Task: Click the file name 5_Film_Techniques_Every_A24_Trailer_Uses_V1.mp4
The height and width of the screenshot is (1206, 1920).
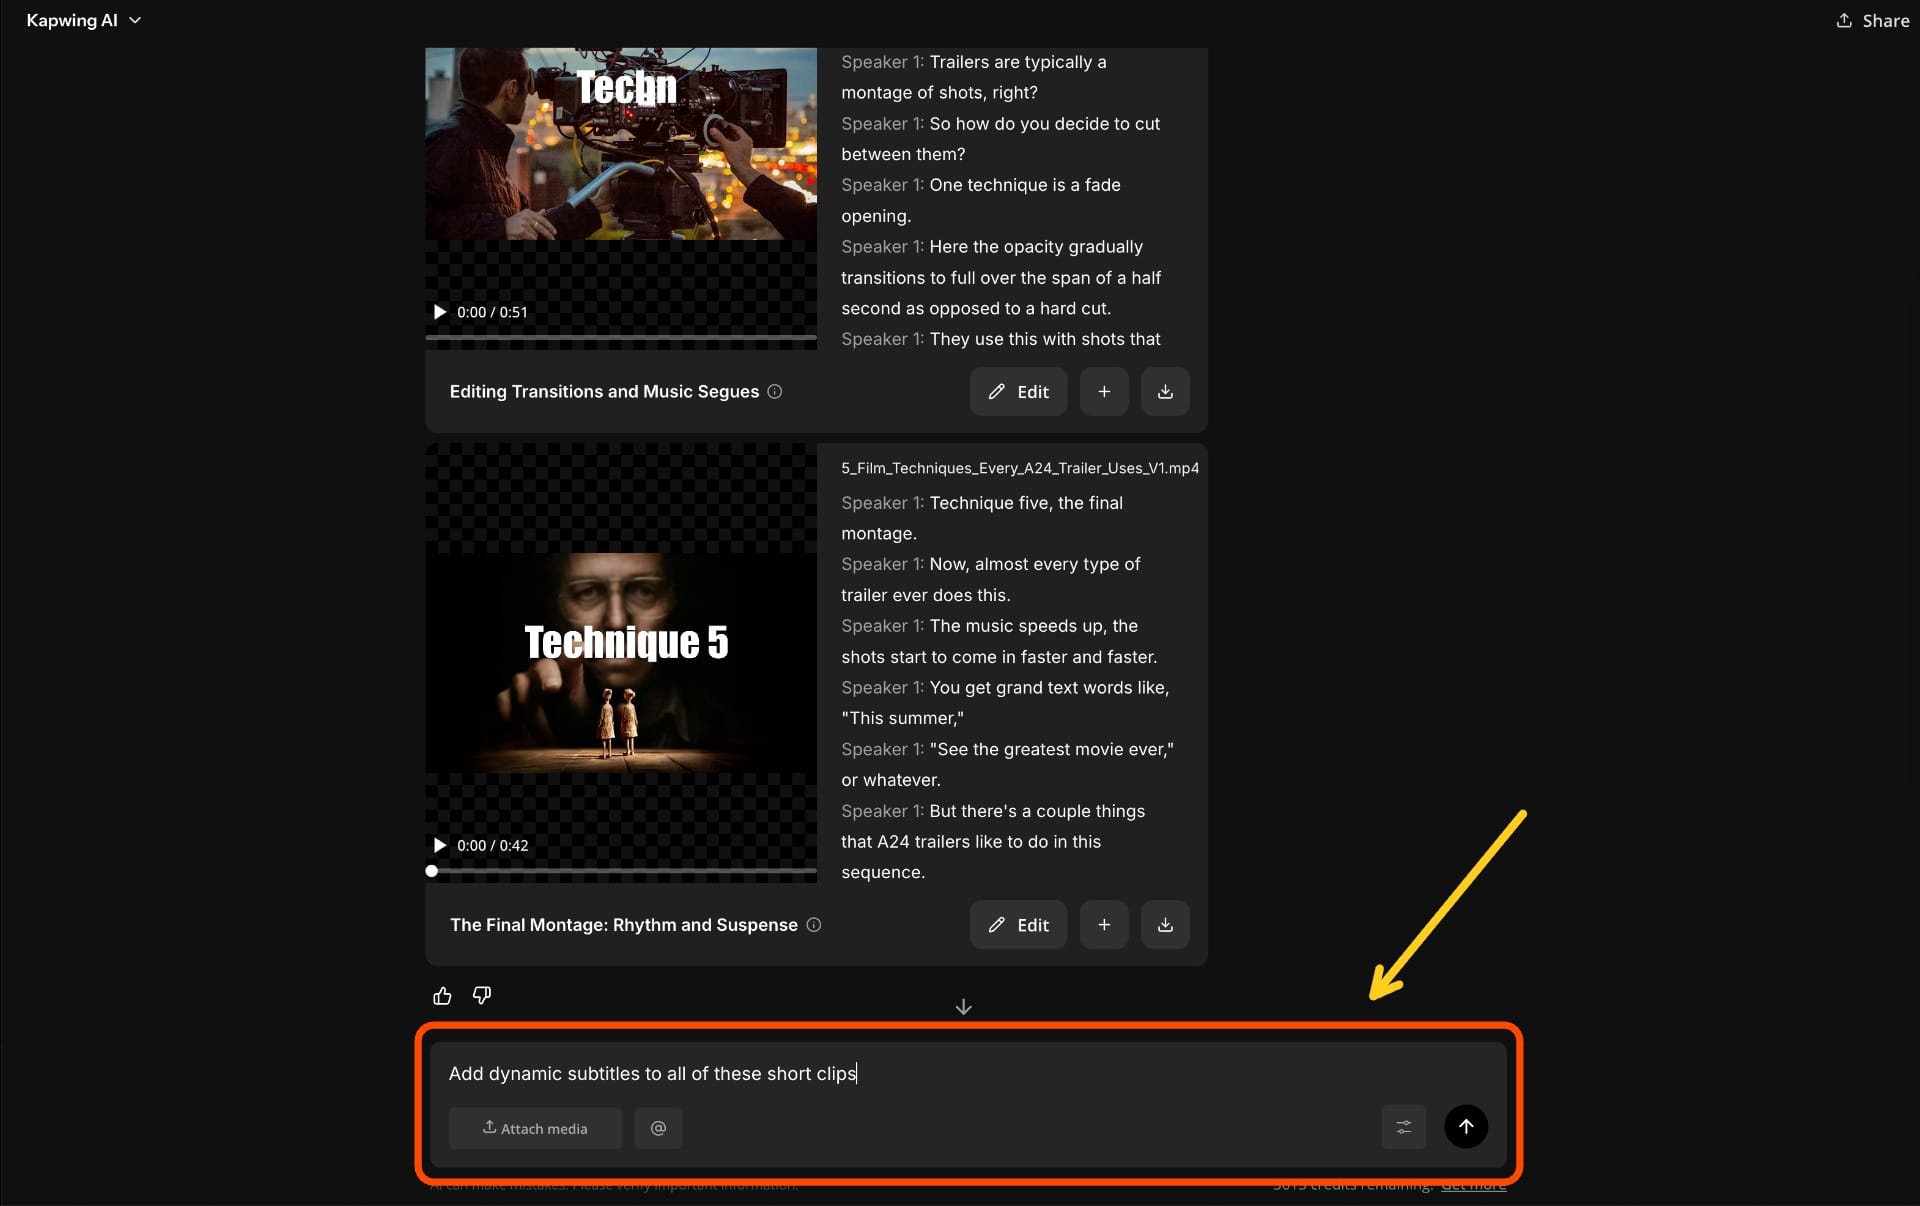Action: (1020, 468)
